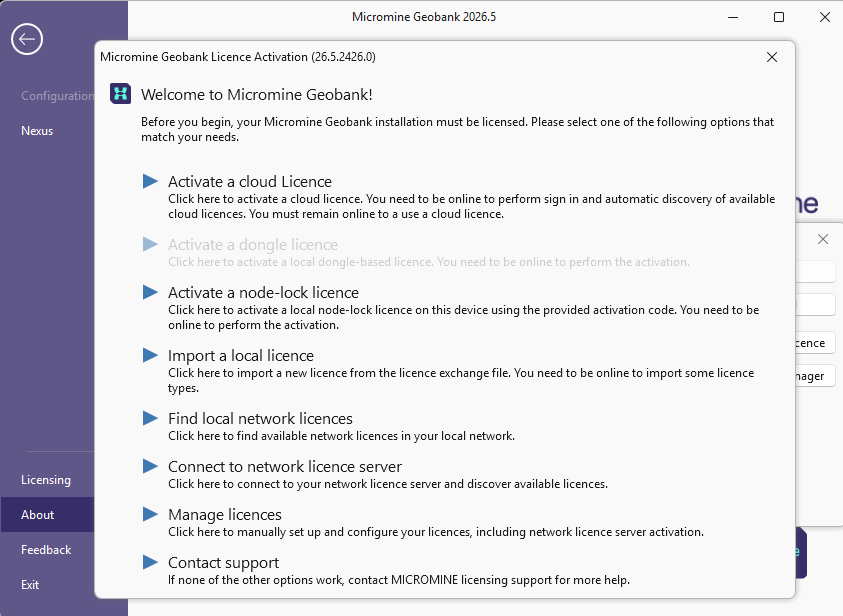Click the 'Welcome to Micromine Geobank!' heading
Image resolution: width=843 pixels, height=616 pixels.
pos(256,95)
